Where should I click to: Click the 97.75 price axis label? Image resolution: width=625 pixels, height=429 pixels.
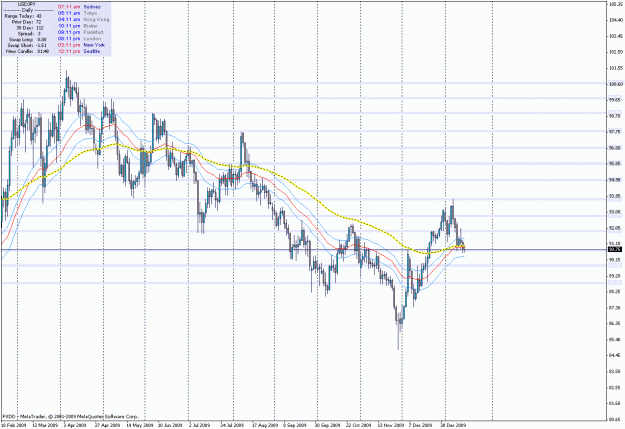pyautogui.click(x=615, y=132)
